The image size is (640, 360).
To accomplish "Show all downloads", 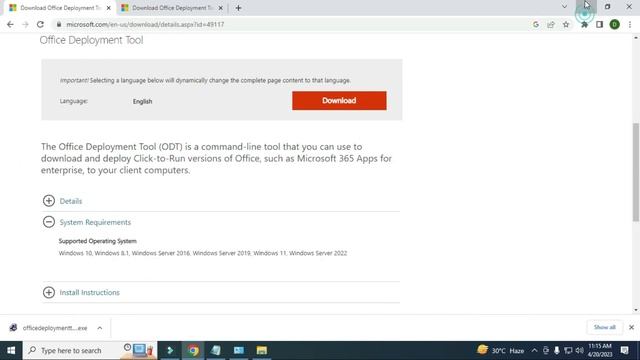I will point(604,327).
